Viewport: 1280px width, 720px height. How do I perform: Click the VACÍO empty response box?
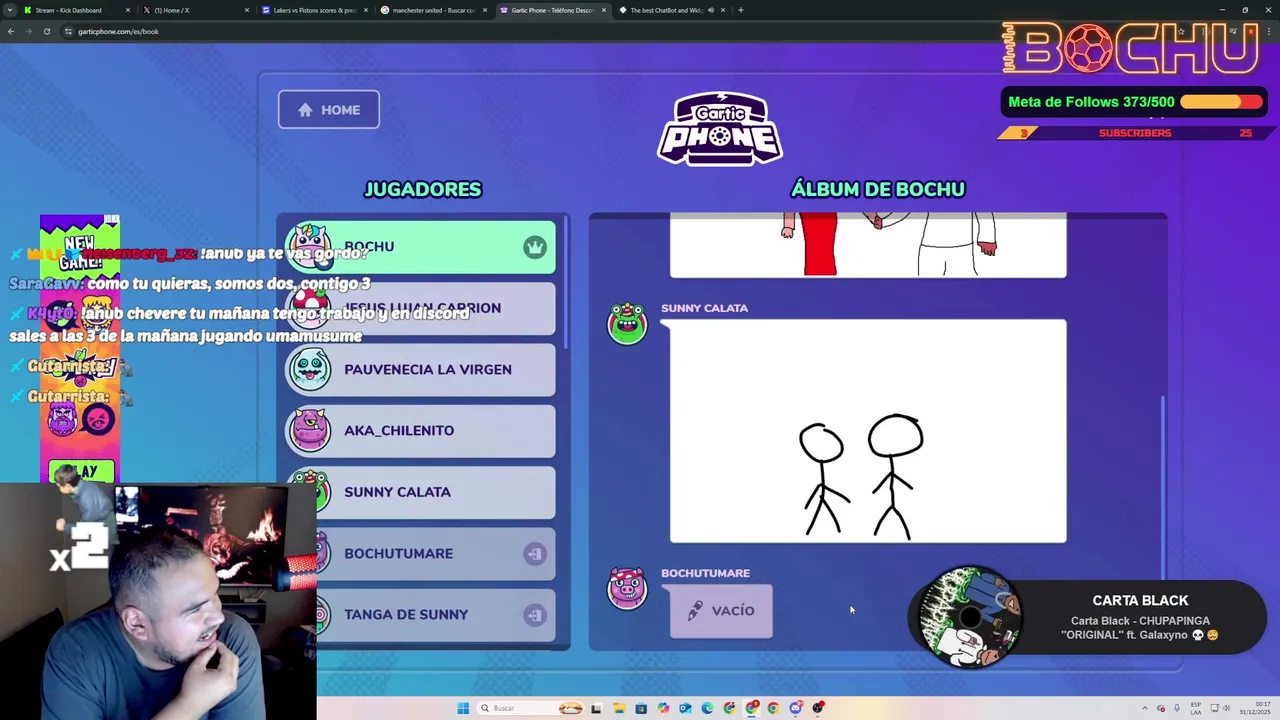(721, 611)
